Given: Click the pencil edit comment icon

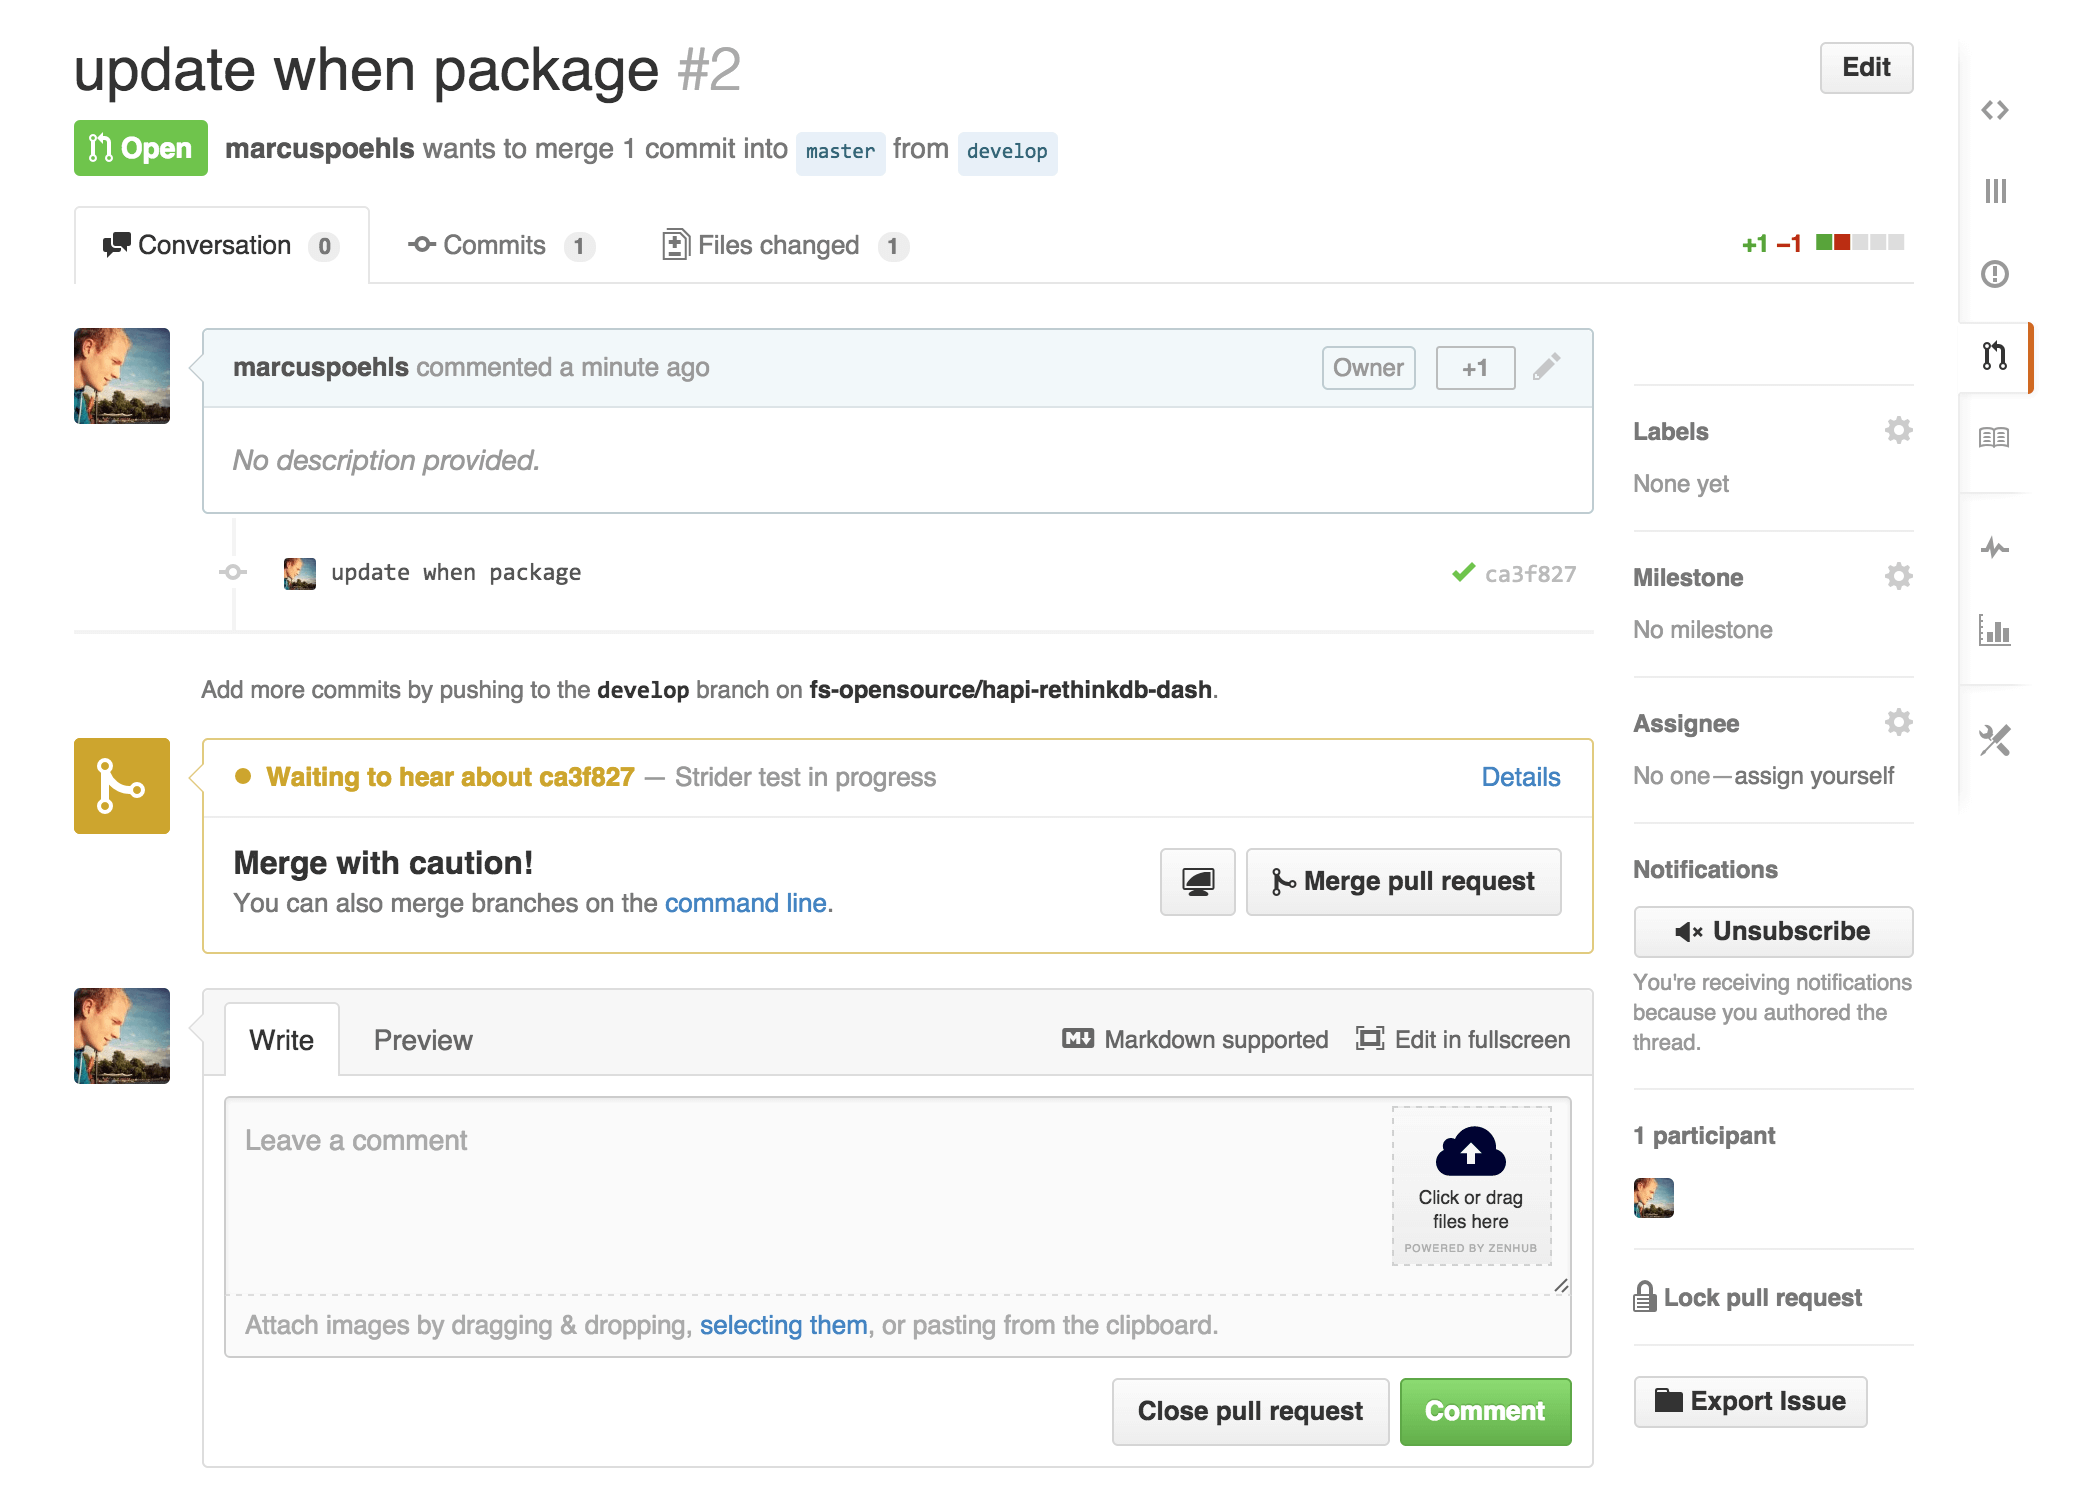Looking at the screenshot, I should point(1547,367).
